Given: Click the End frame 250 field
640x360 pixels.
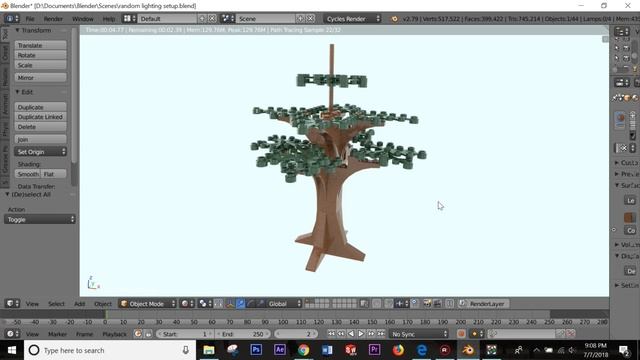Looking at the screenshot, I should (243, 334).
